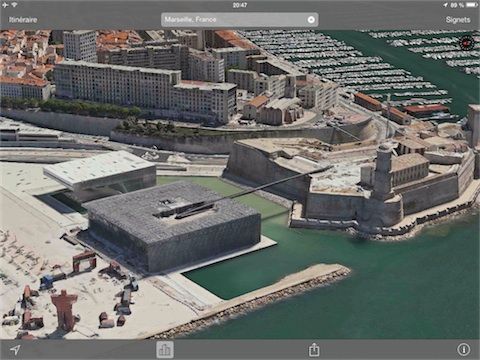Focus the Marseille, France search field

(239, 20)
